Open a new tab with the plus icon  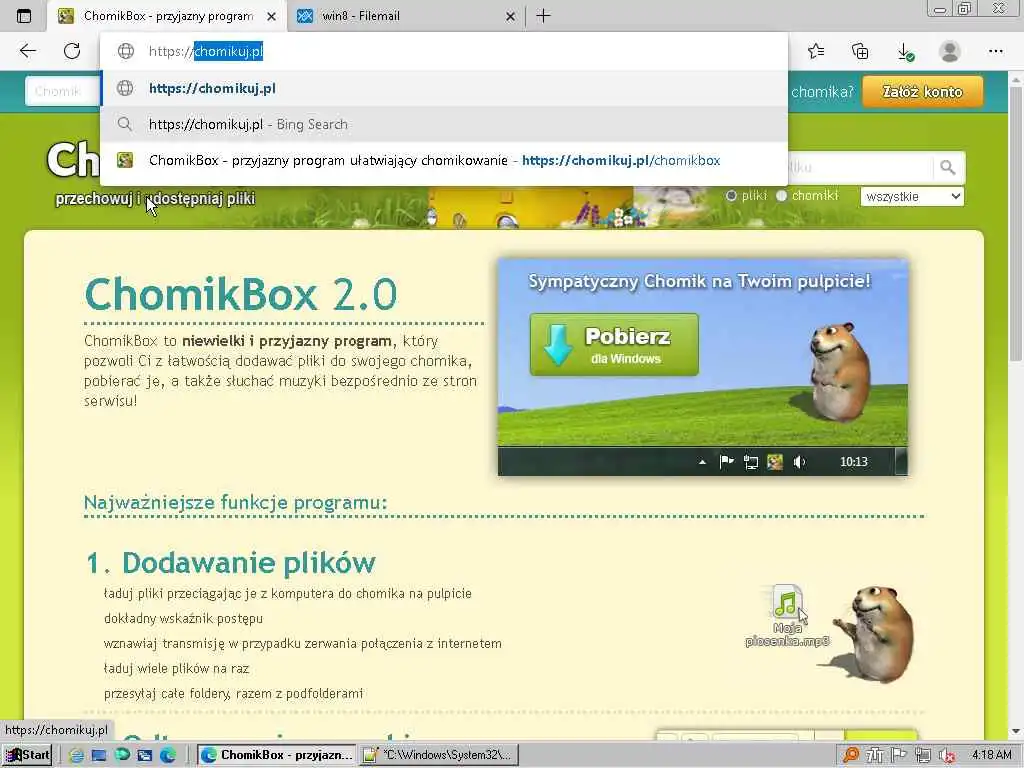tap(543, 16)
